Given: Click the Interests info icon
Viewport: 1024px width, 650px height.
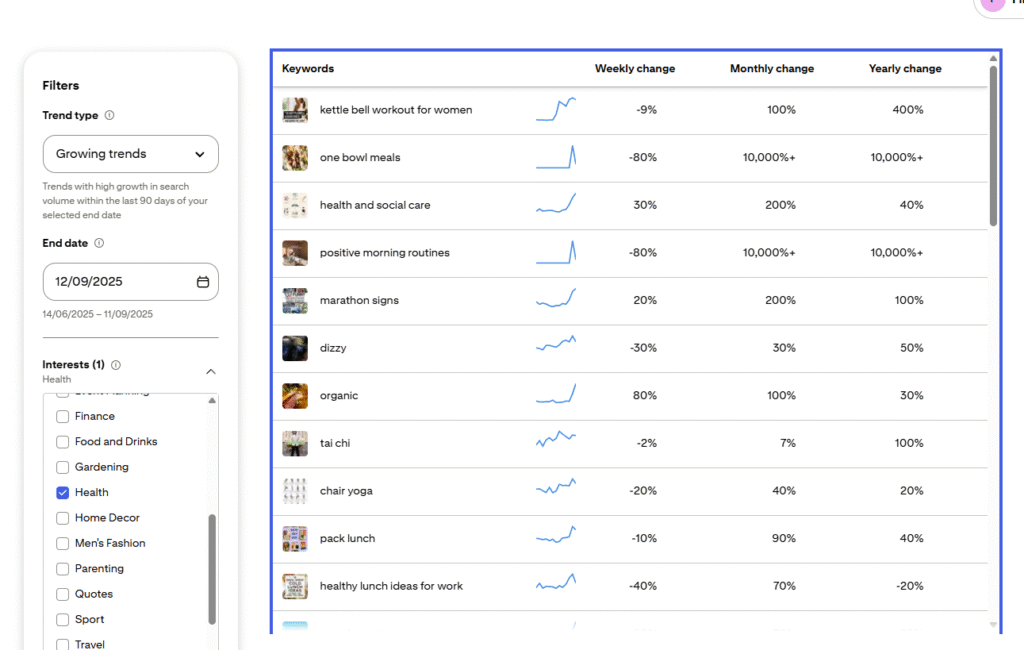Looking at the screenshot, I should [116, 365].
